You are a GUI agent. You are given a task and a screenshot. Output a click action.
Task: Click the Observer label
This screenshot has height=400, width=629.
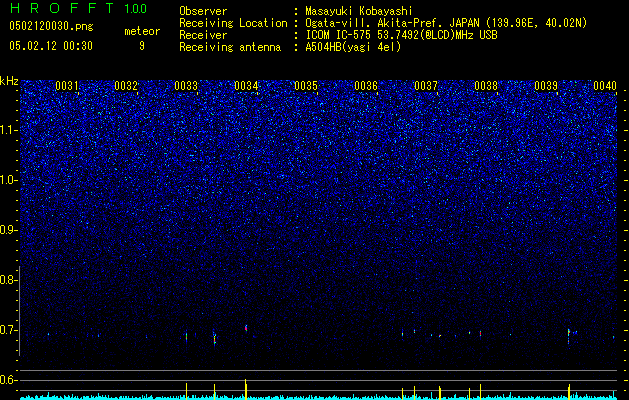click(x=203, y=11)
